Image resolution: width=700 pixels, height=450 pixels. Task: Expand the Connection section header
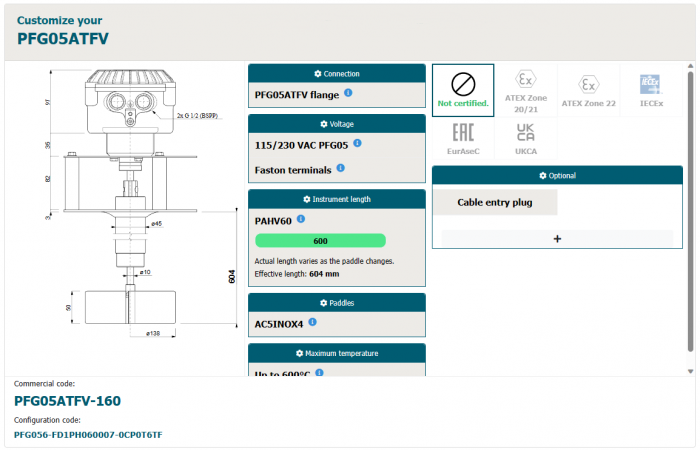336,74
